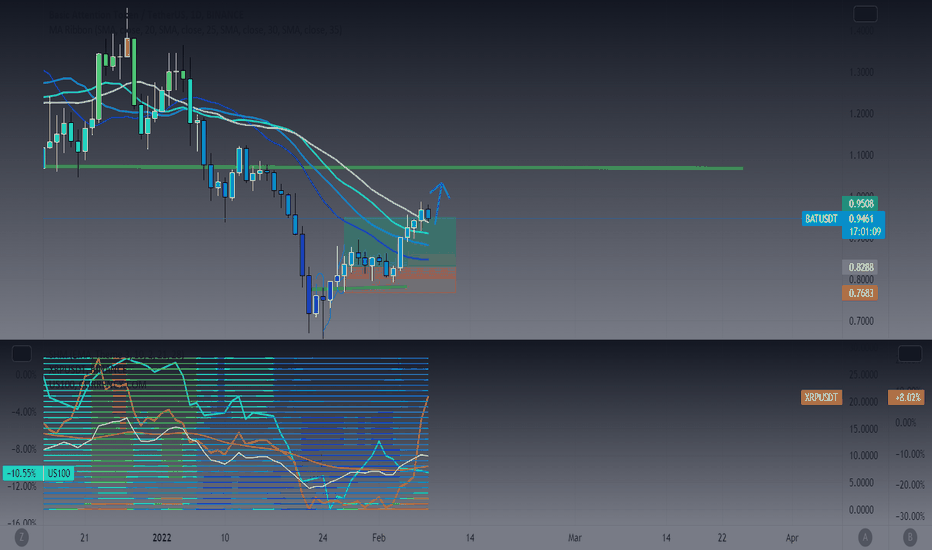Click the Z scale button at bottom left
Image resolution: width=932 pixels, height=550 pixels.
tap(22, 538)
